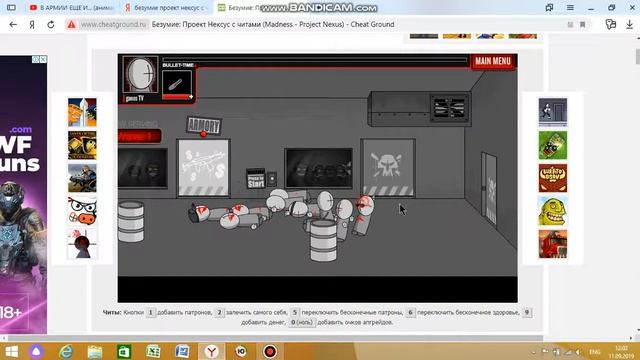The height and width of the screenshot is (360, 640).
Task: Open Yandex home via the Я button
Action: coord(32,24)
